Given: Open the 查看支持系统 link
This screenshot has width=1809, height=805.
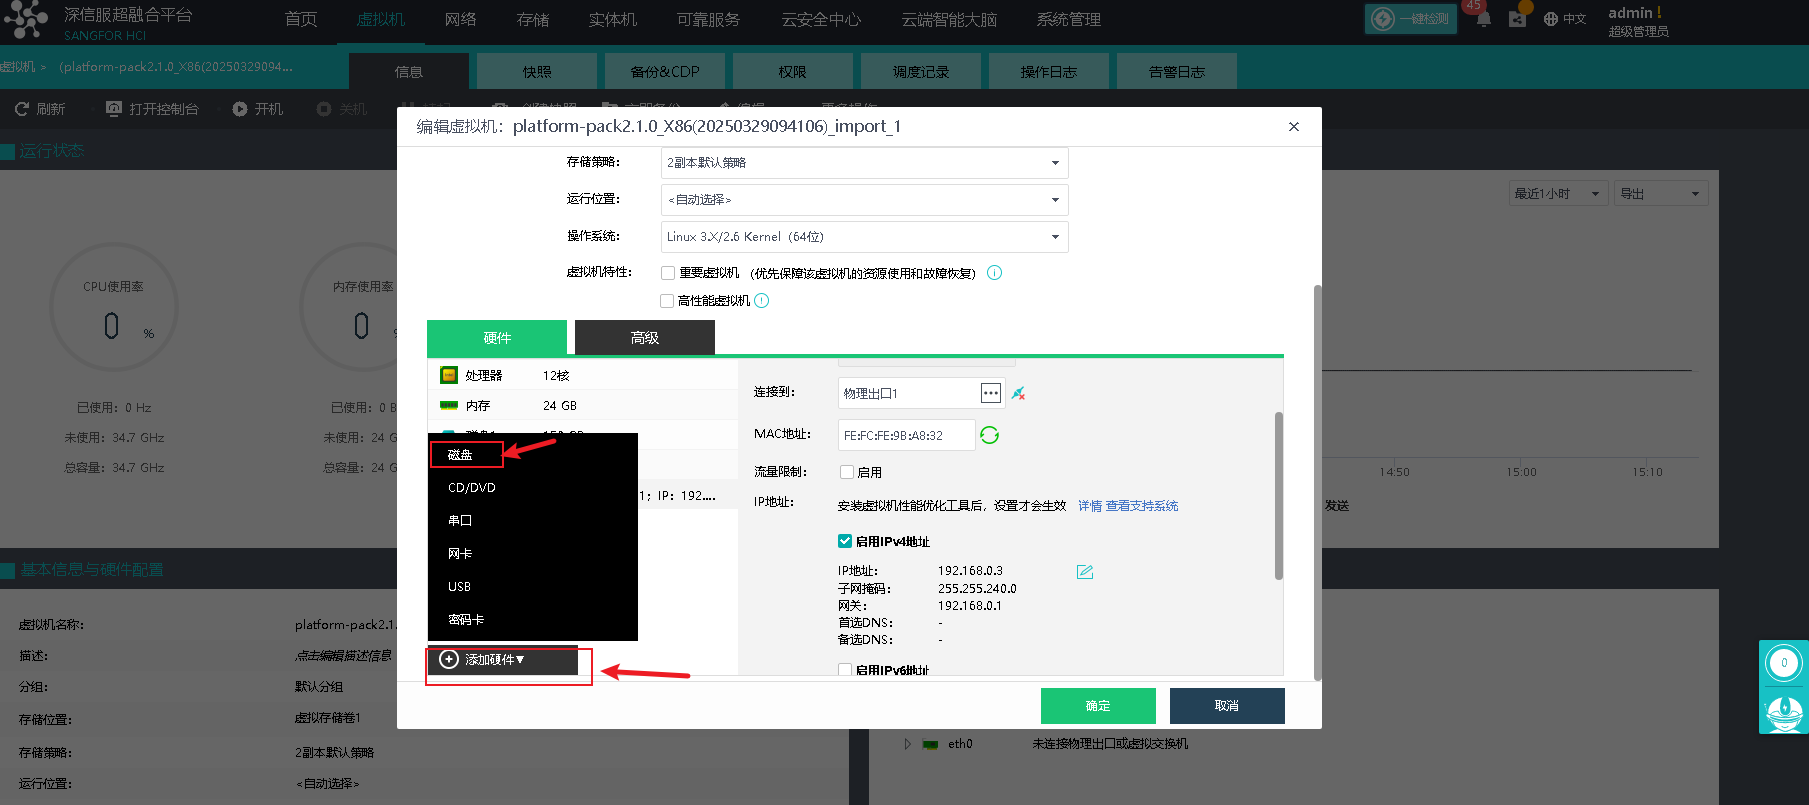Looking at the screenshot, I should [1141, 506].
